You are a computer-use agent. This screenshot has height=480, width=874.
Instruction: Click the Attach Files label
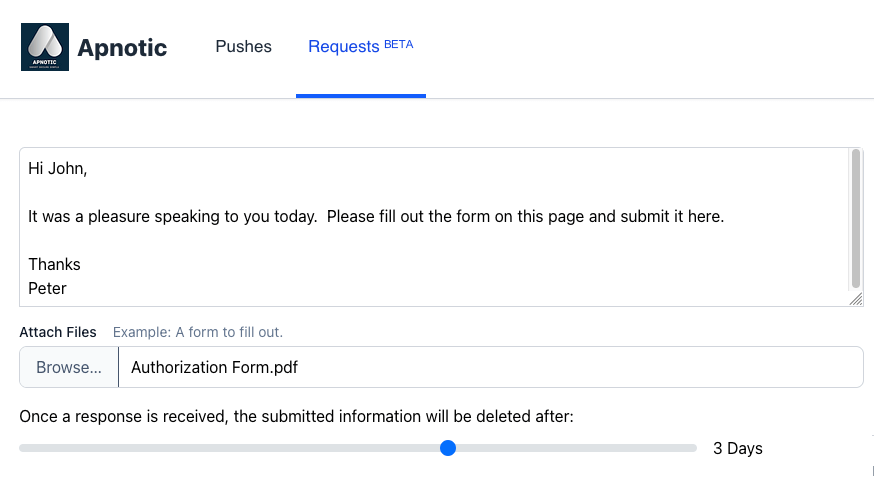click(x=58, y=332)
